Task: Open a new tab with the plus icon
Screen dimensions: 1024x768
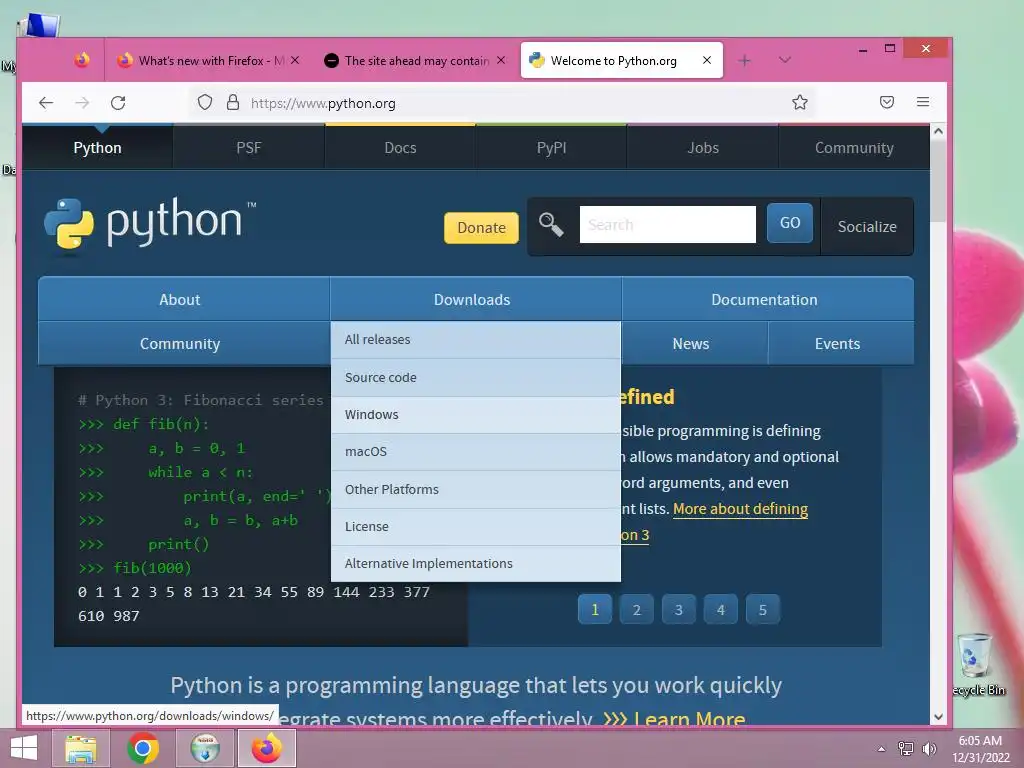Action: 744,61
